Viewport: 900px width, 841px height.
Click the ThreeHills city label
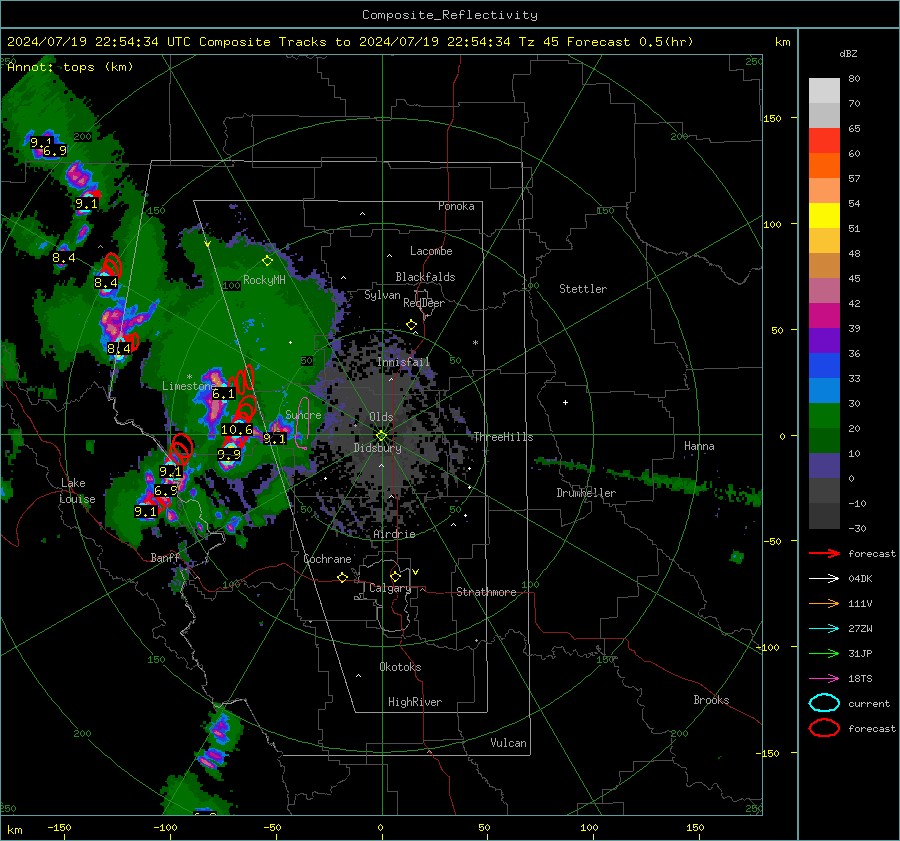click(503, 437)
